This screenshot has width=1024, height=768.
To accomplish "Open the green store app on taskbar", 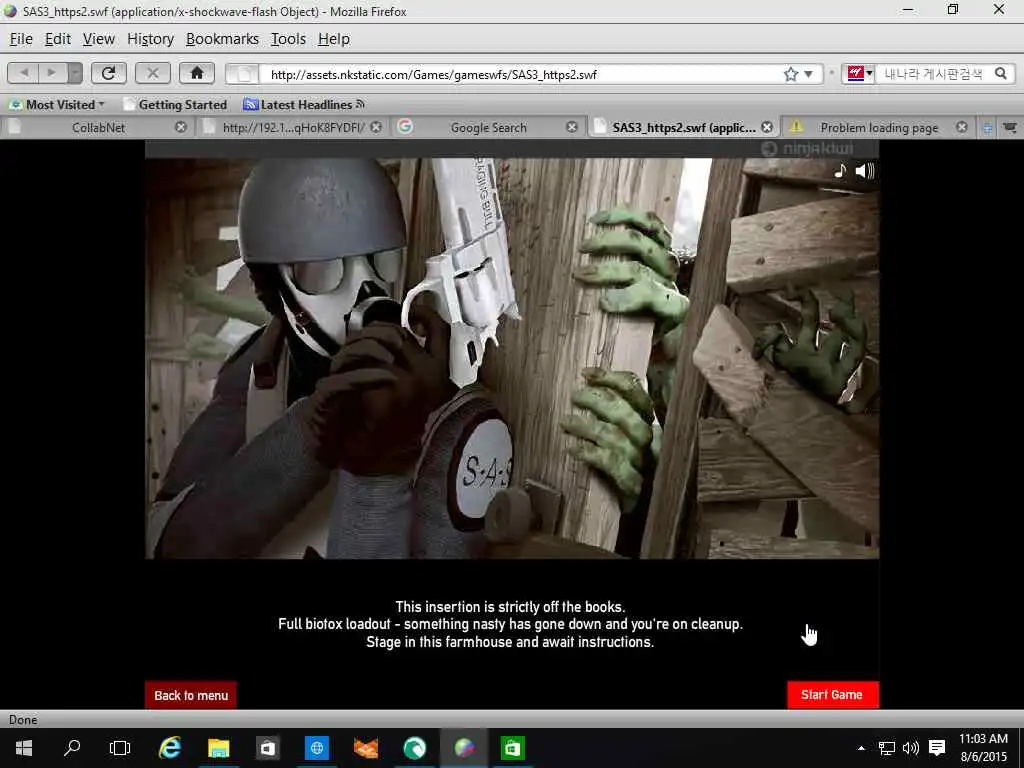I will [x=513, y=748].
